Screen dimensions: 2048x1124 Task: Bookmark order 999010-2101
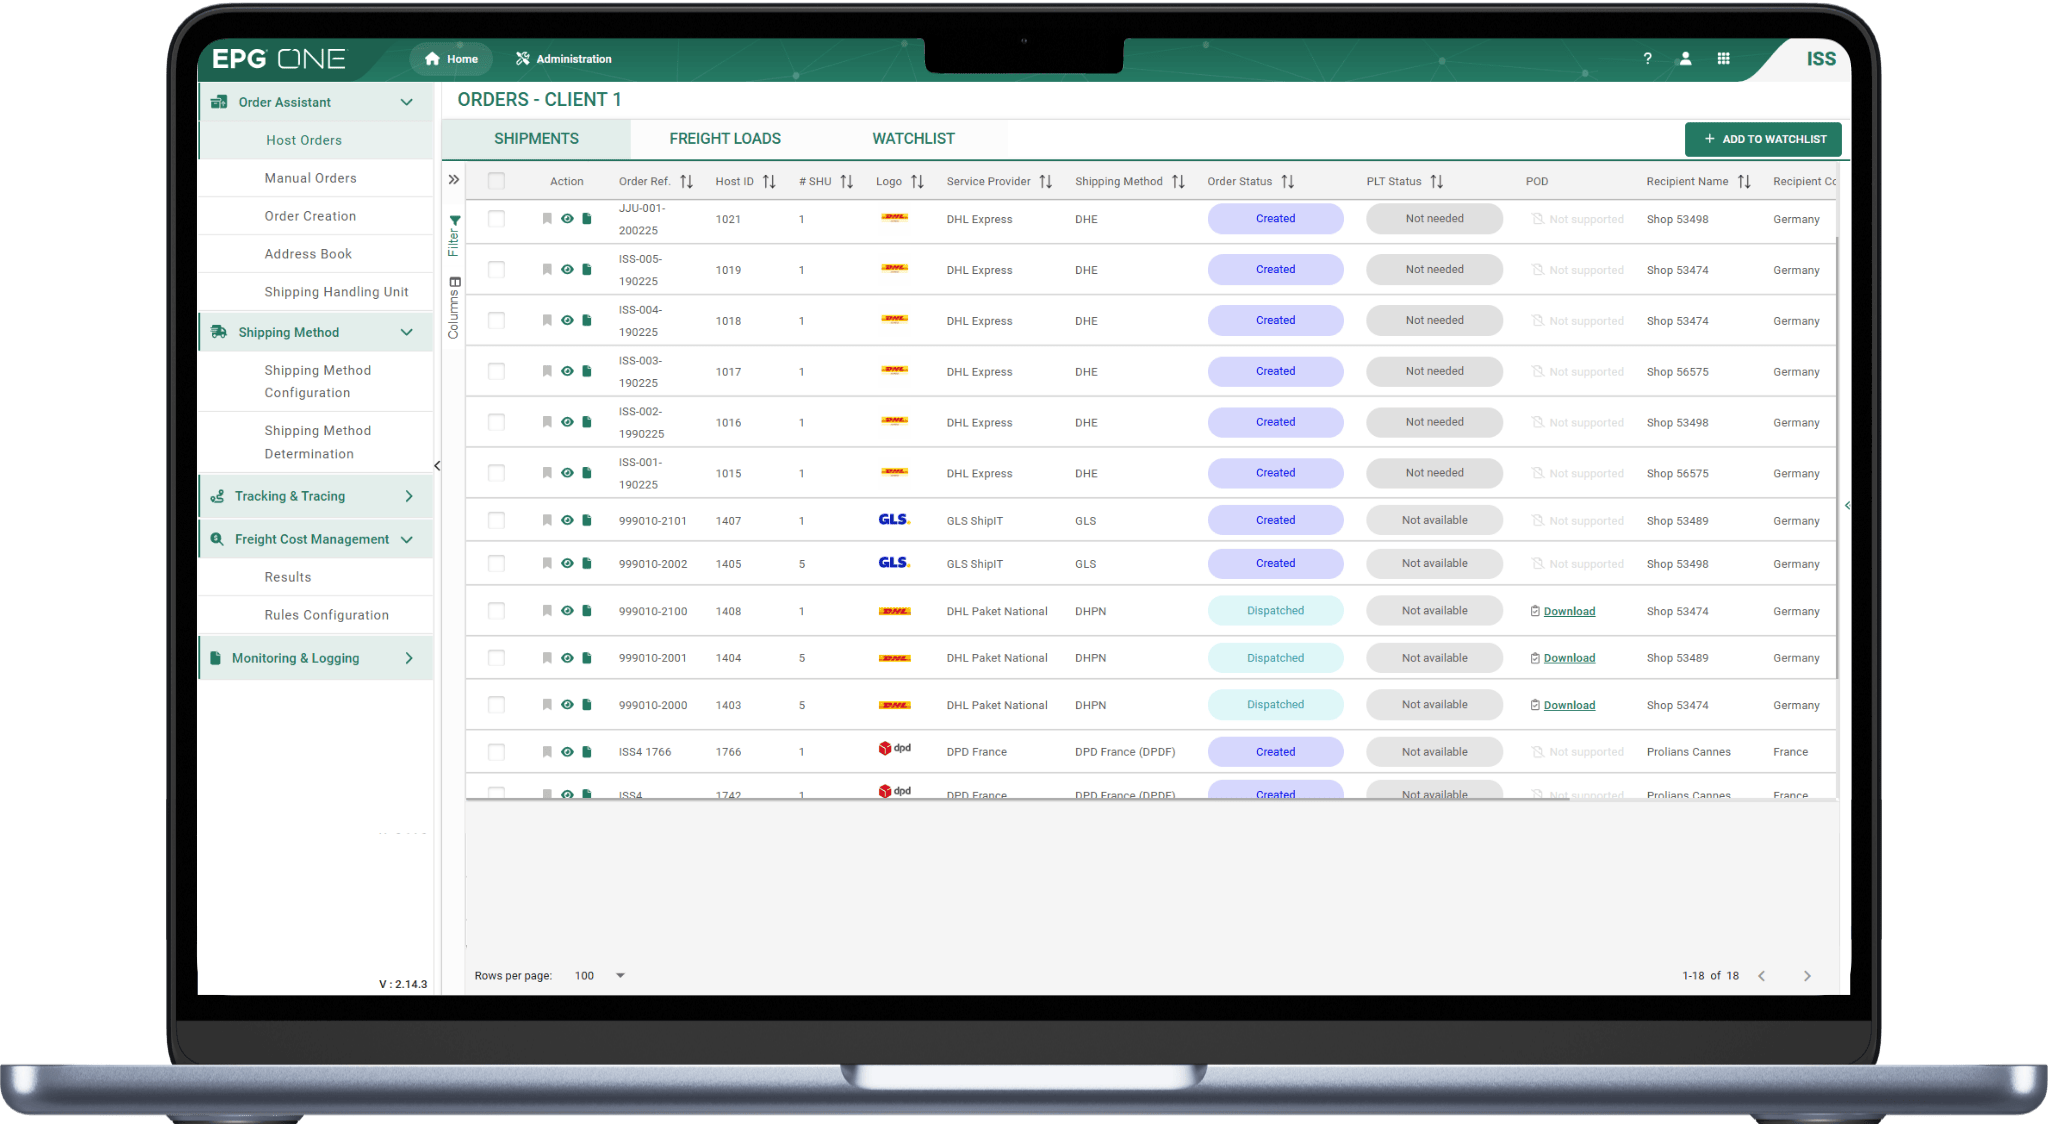547,521
